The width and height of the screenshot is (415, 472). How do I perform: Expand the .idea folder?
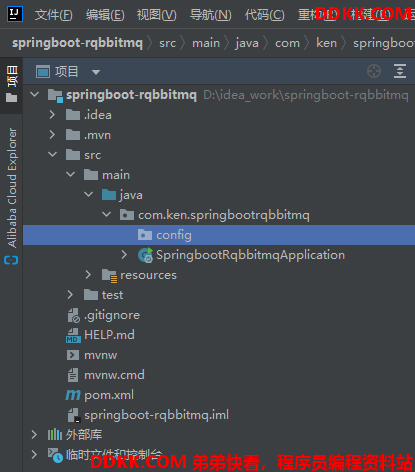52,115
